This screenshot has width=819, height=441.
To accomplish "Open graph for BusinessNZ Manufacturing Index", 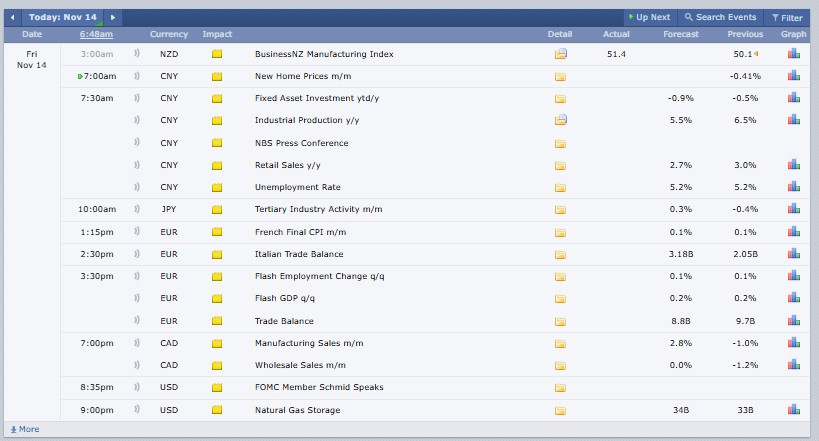I will point(793,54).
